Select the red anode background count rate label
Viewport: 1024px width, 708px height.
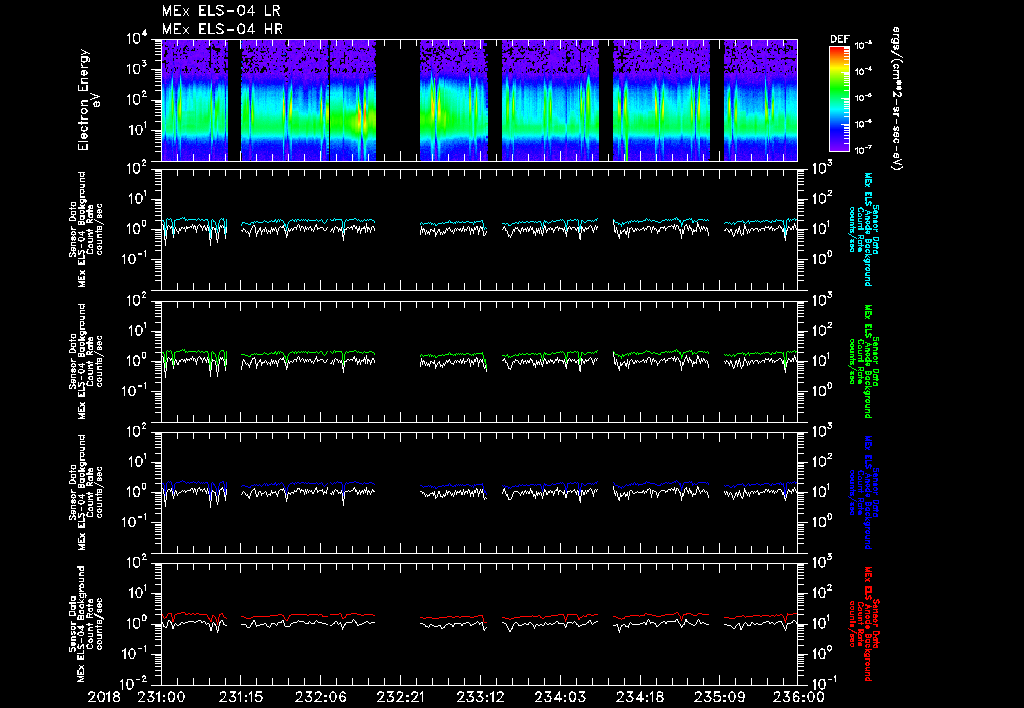pyautogui.click(x=863, y=624)
